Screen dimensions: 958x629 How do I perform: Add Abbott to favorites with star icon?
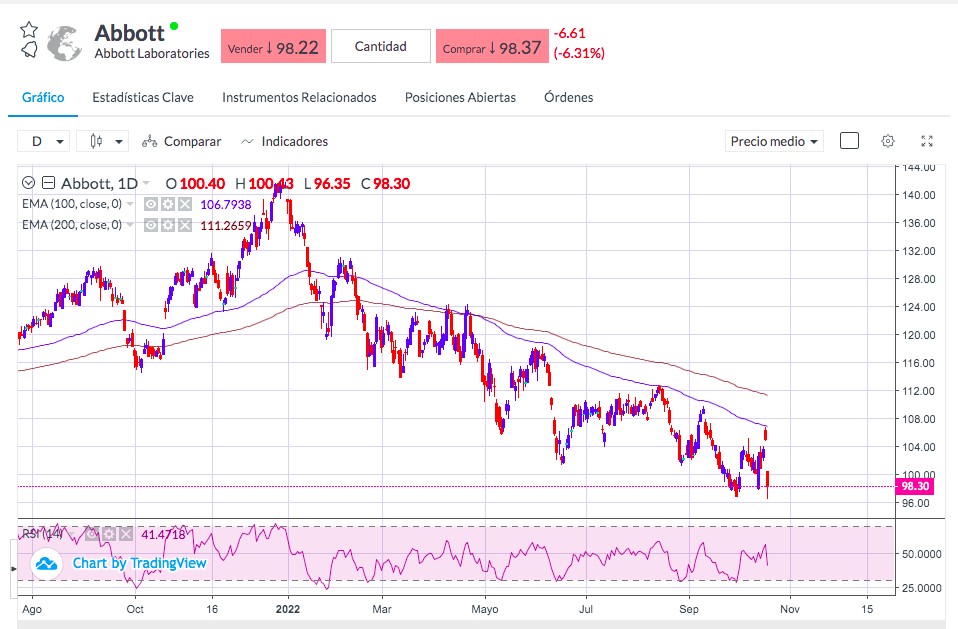click(x=29, y=29)
